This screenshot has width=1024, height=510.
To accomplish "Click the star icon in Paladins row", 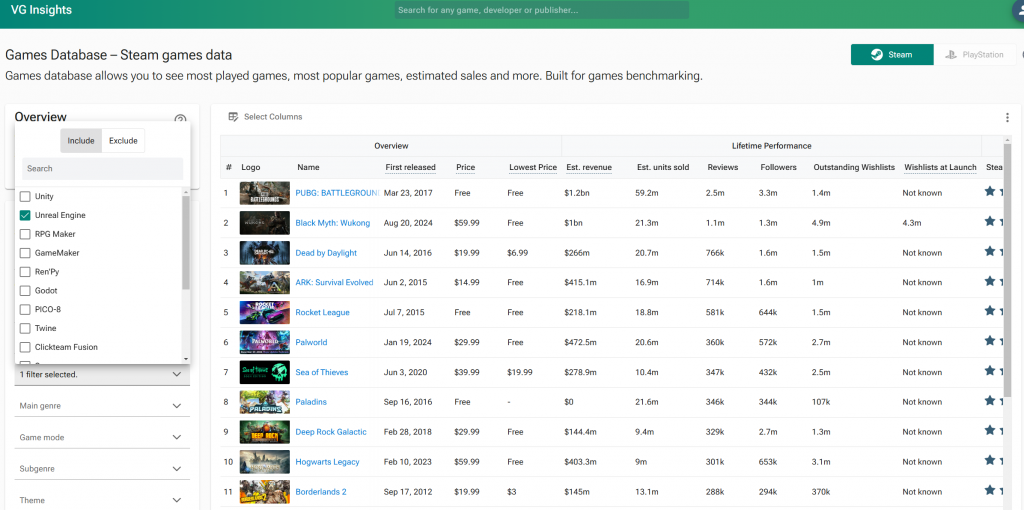I will (989, 400).
